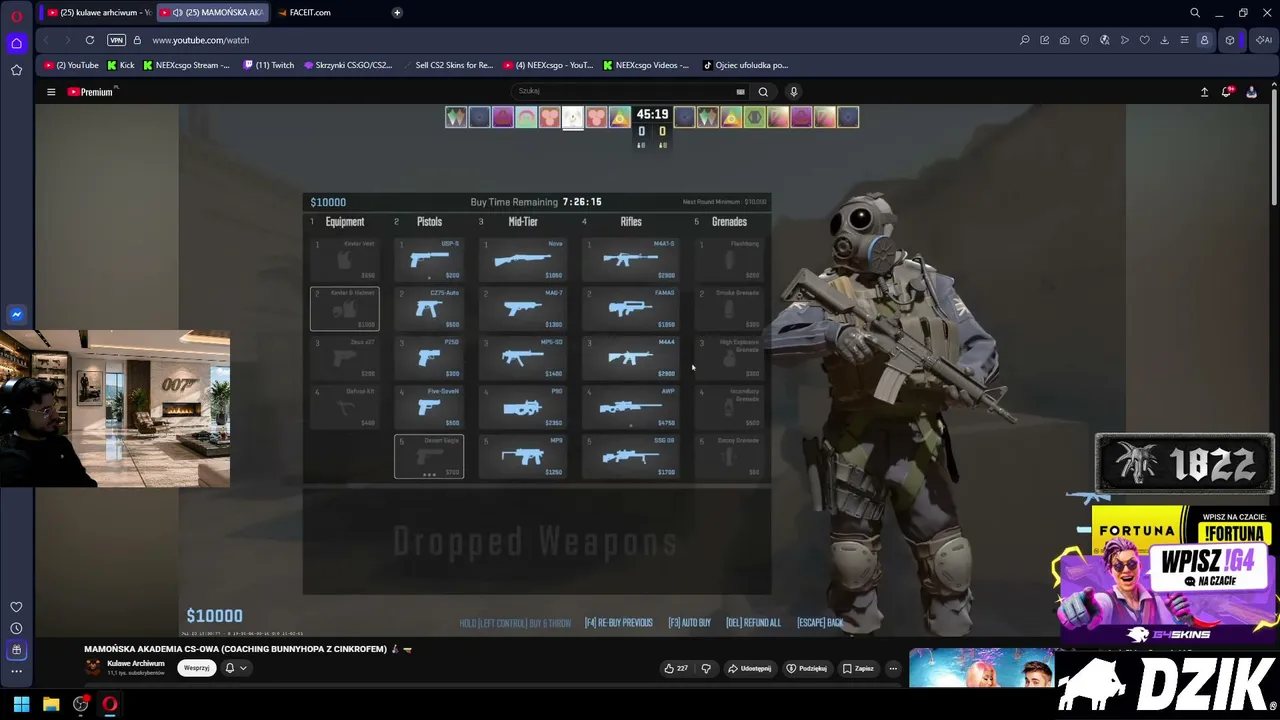Buy the Nova shotgun

pos(522,259)
